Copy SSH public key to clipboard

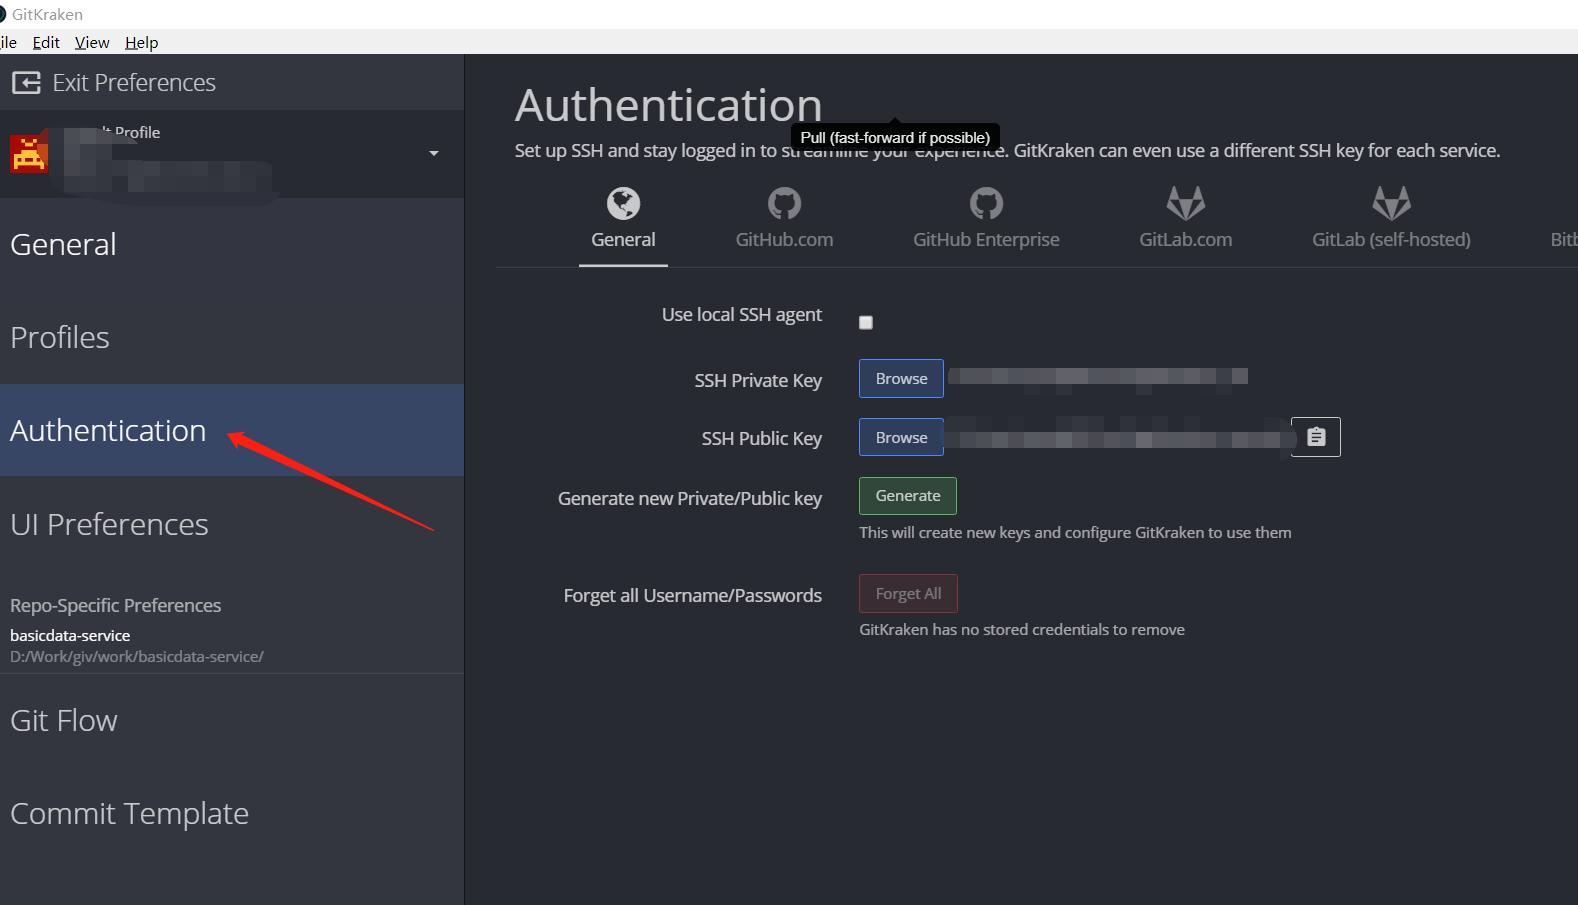pyautogui.click(x=1316, y=437)
